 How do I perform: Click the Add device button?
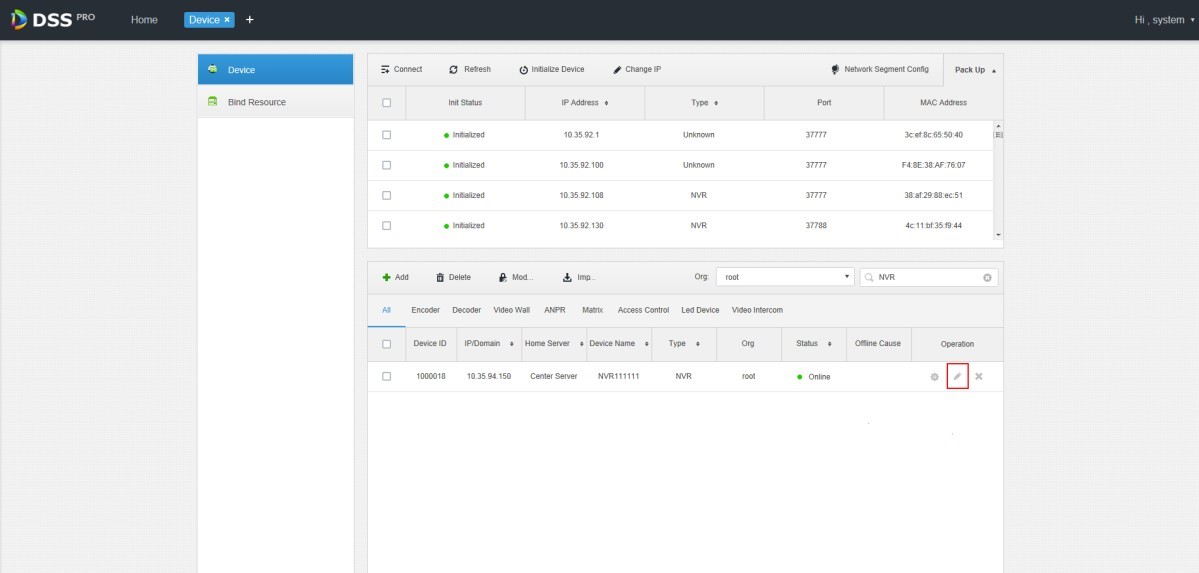pyautogui.click(x=396, y=277)
